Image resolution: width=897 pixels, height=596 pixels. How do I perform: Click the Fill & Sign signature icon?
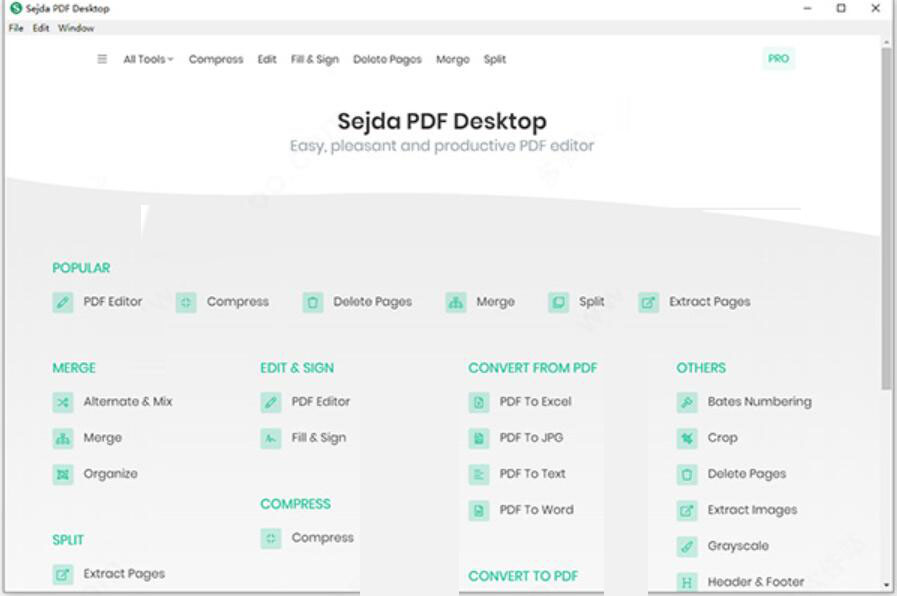click(x=271, y=438)
